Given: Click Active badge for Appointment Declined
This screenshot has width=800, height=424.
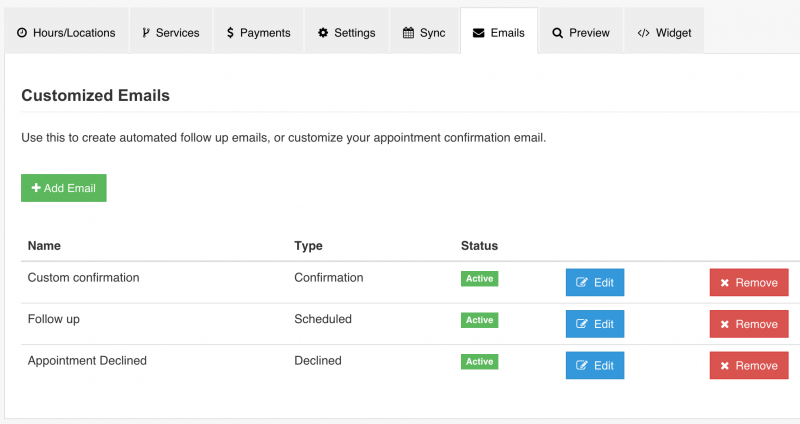Looking at the screenshot, I should point(479,361).
